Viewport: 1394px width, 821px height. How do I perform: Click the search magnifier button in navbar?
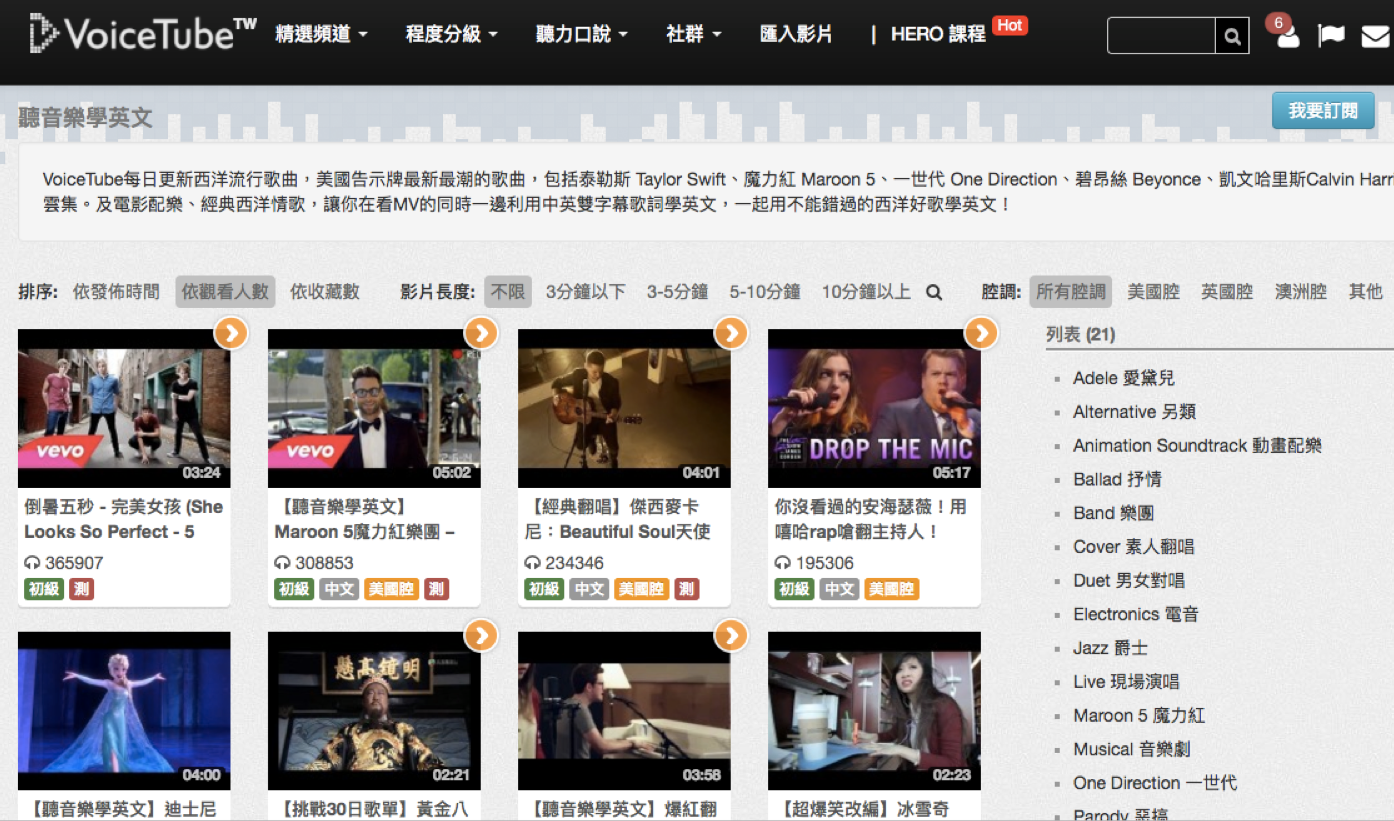click(x=1232, y=36)
